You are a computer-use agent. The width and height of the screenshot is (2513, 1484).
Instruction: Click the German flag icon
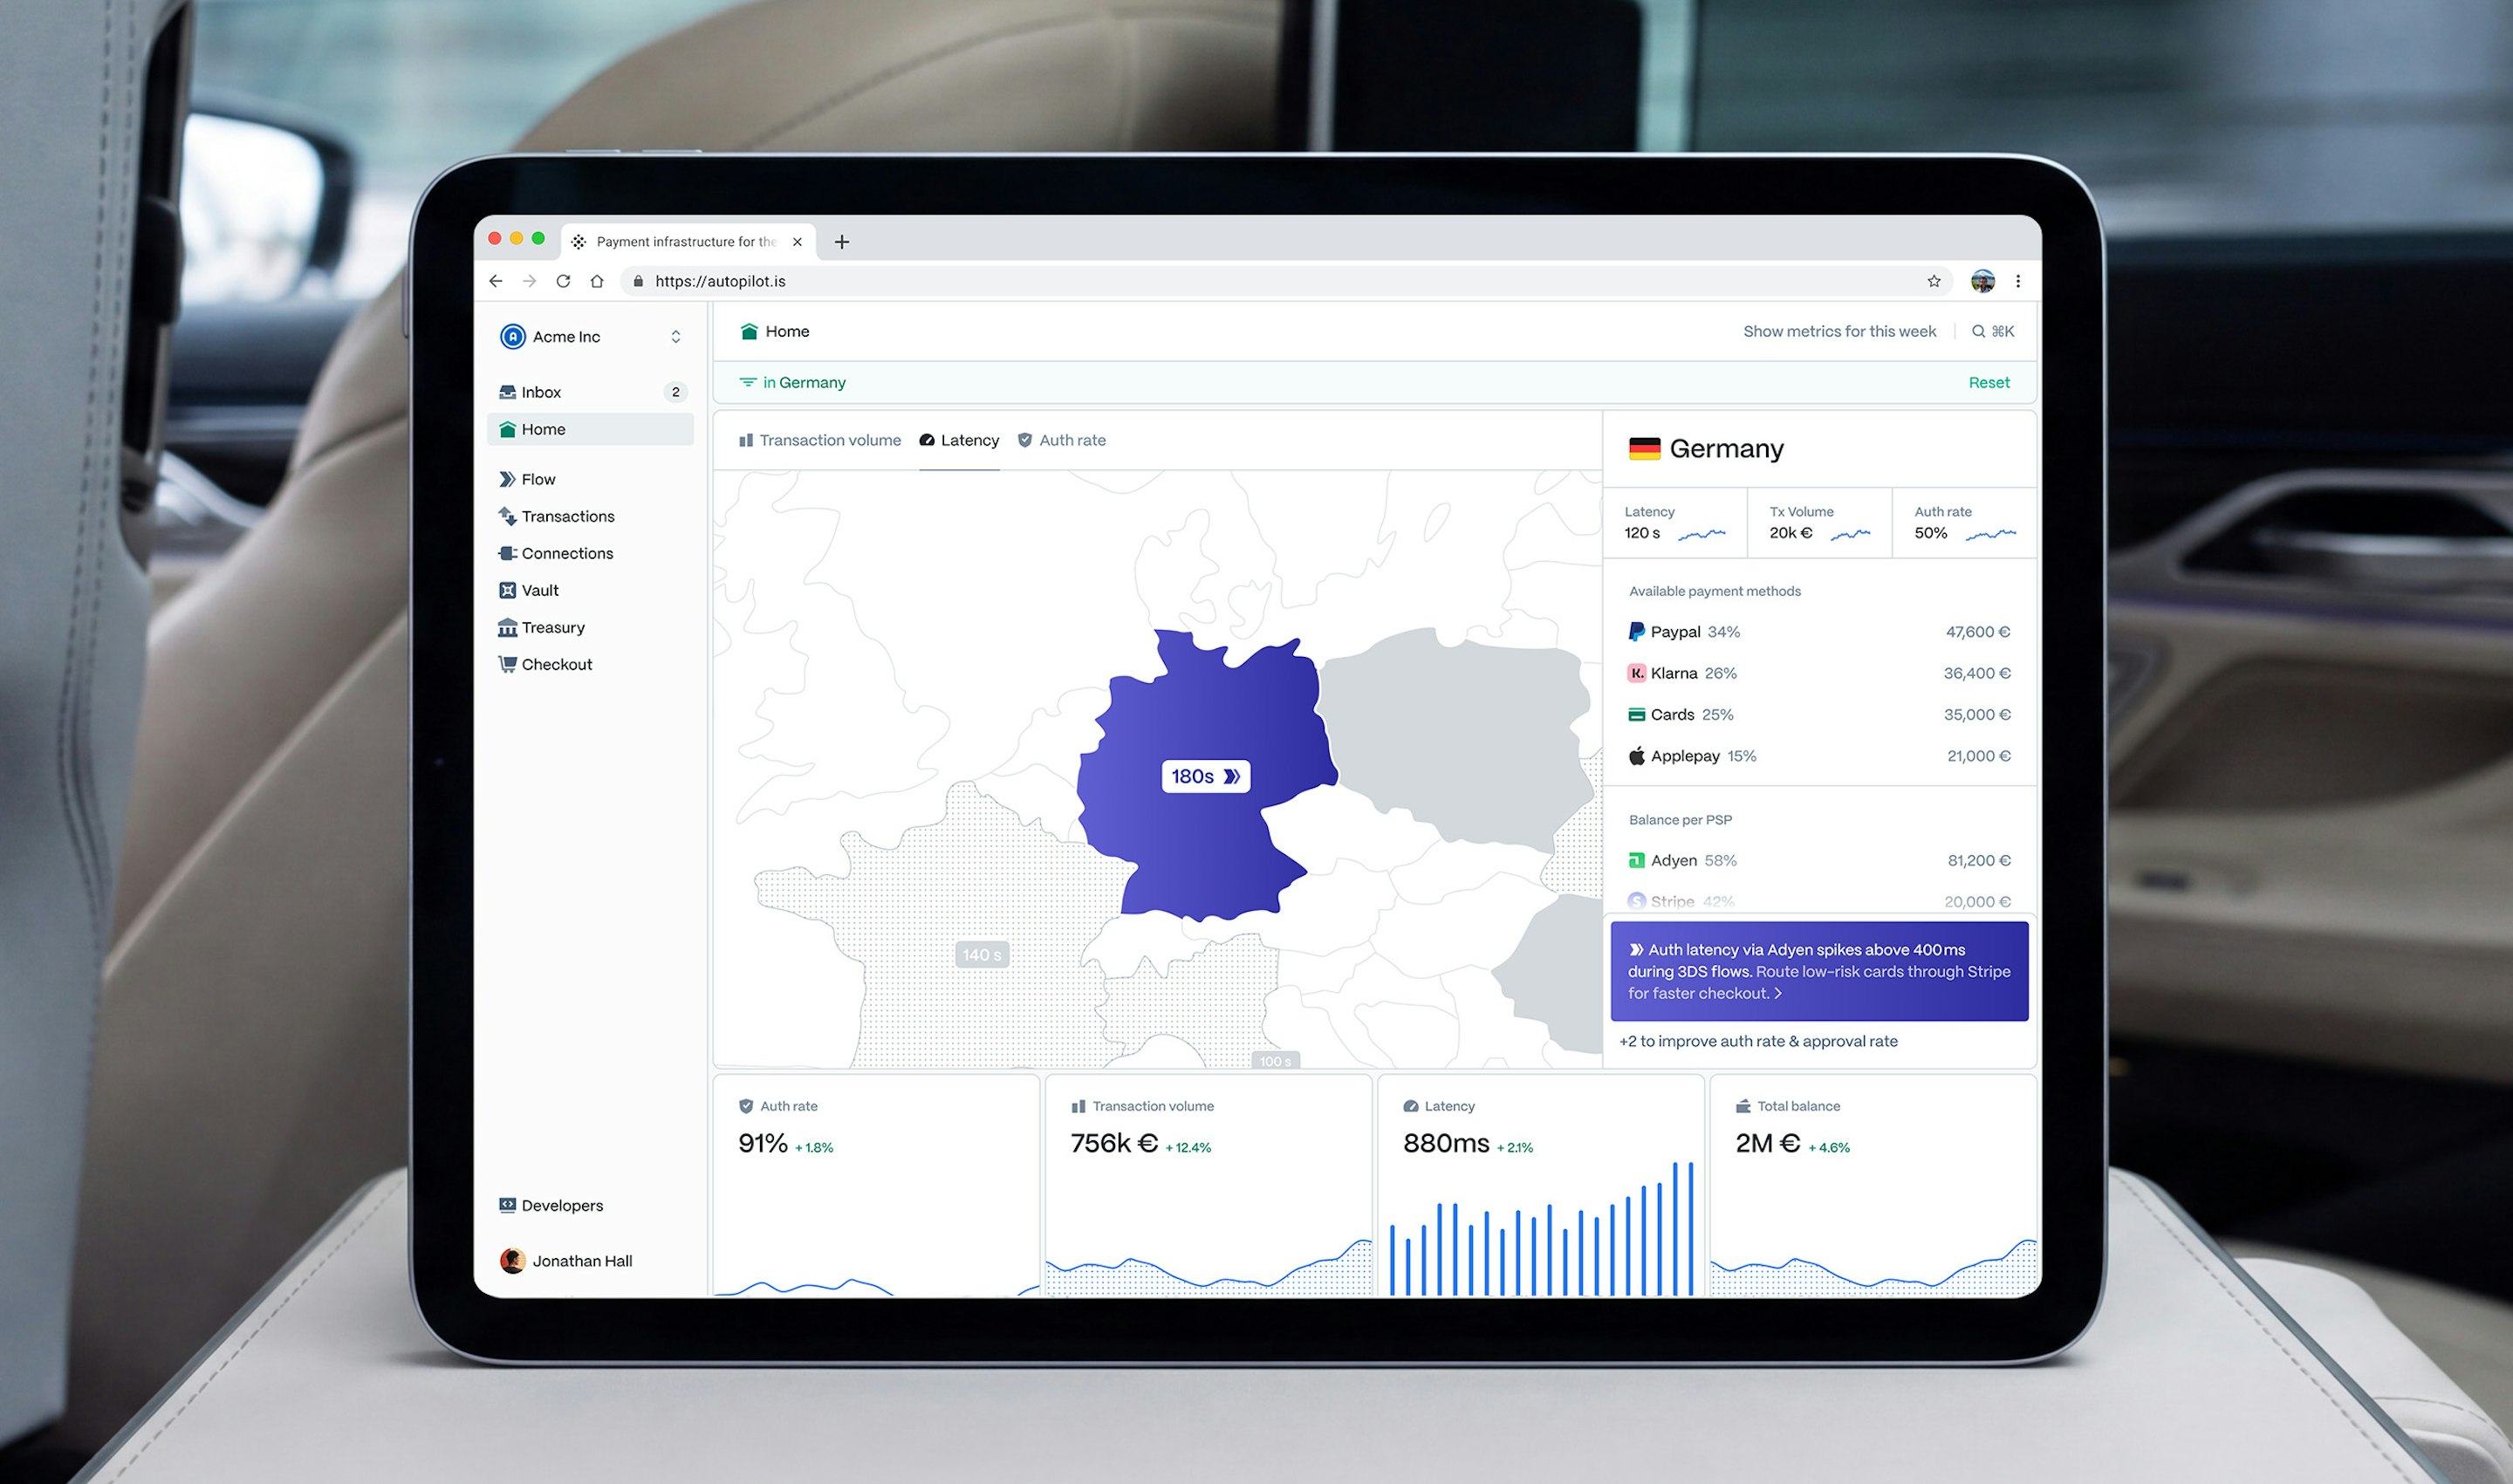[x=1644, y=449]
